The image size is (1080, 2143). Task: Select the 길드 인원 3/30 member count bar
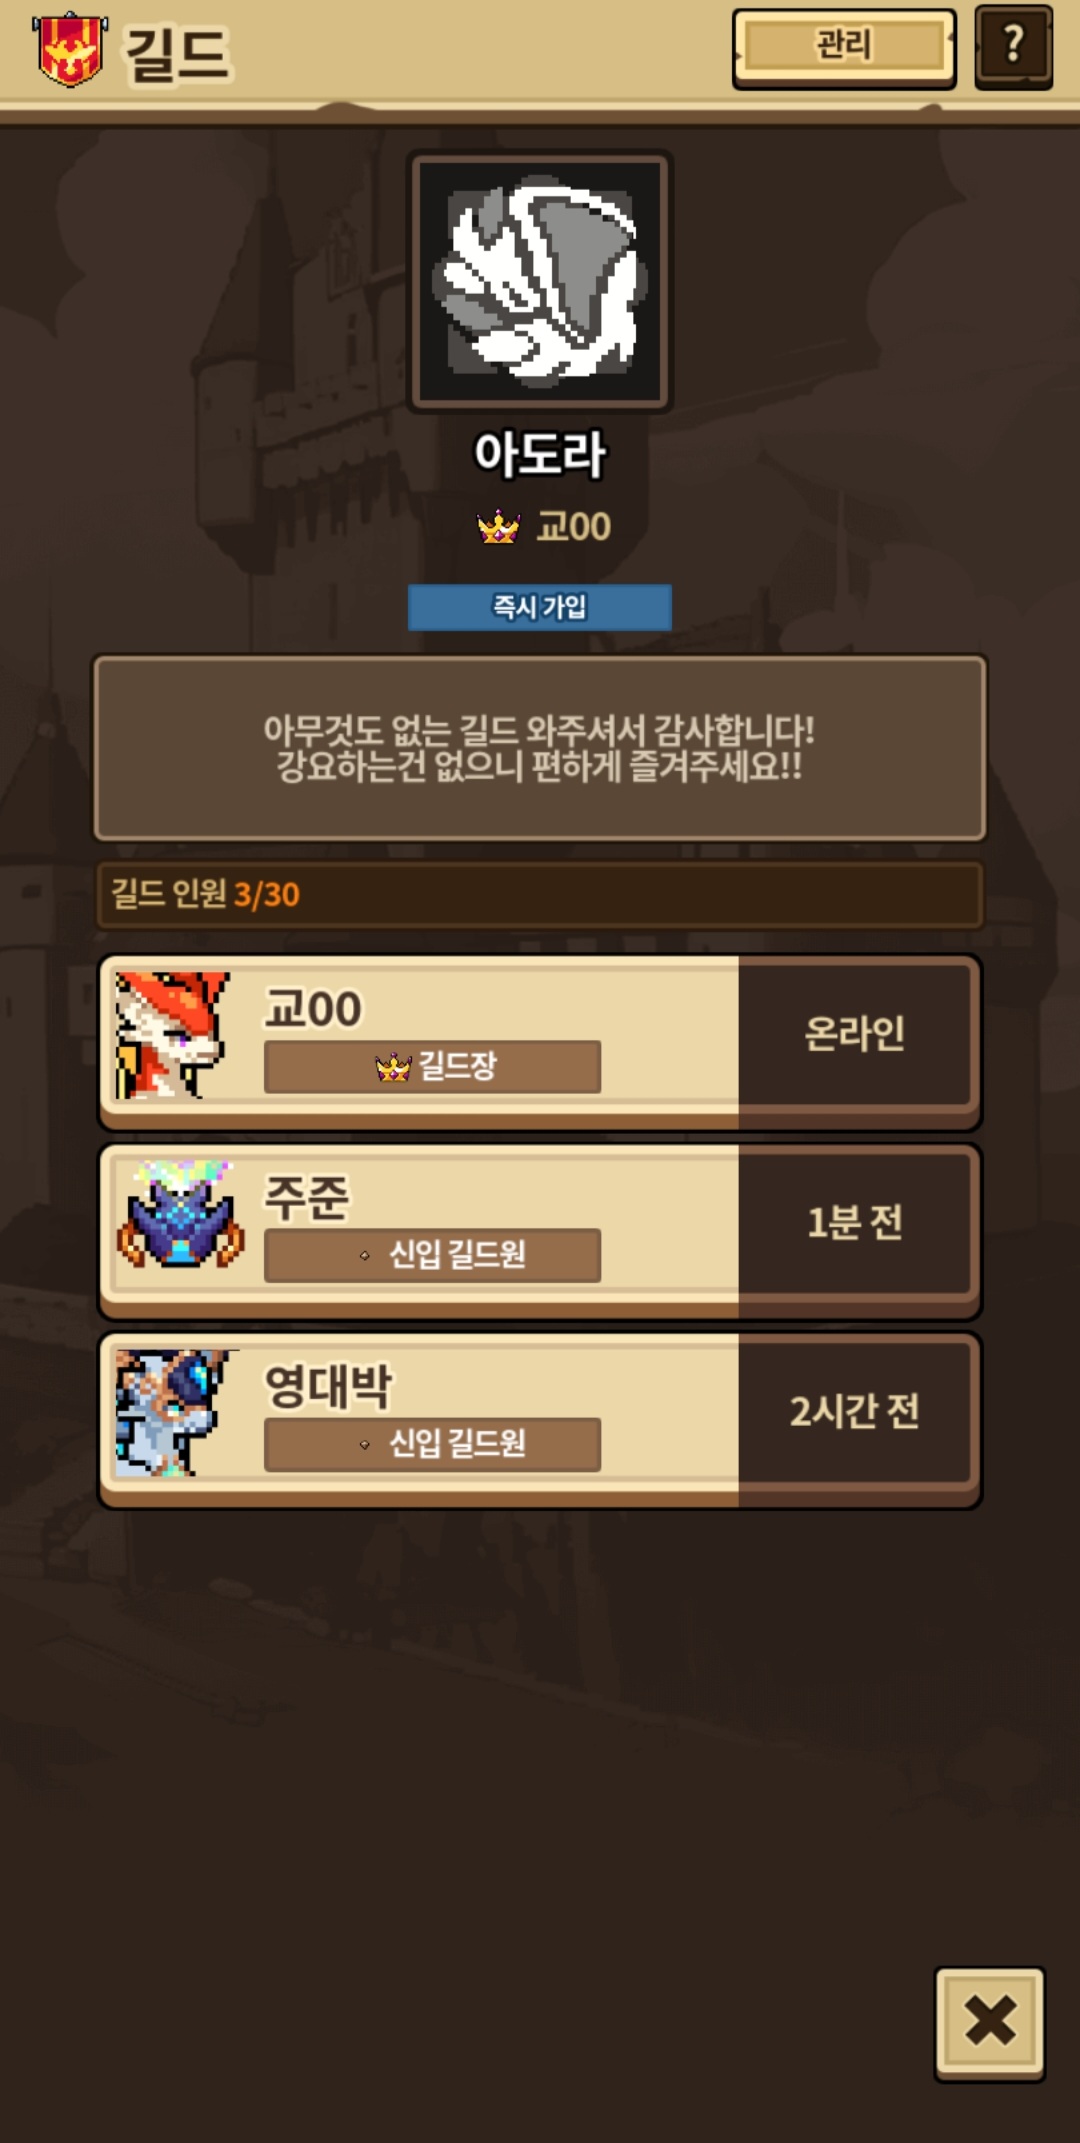(540, 894)
